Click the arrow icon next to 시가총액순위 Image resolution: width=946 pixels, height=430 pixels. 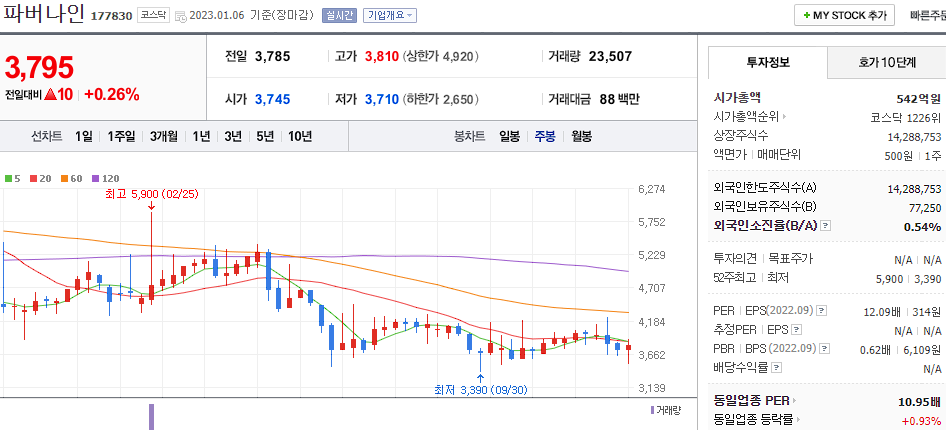click(784, 117)
